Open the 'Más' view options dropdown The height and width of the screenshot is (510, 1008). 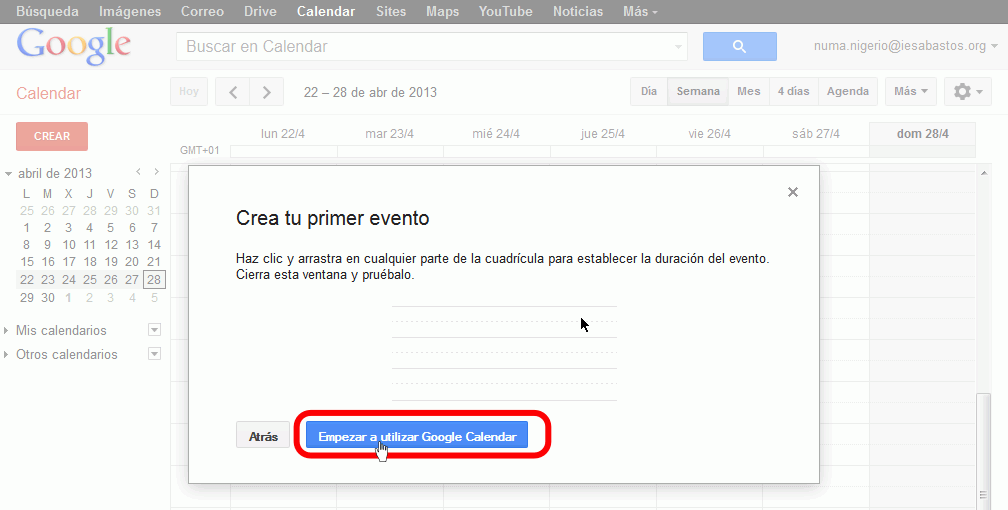click(x=910, y=91)
